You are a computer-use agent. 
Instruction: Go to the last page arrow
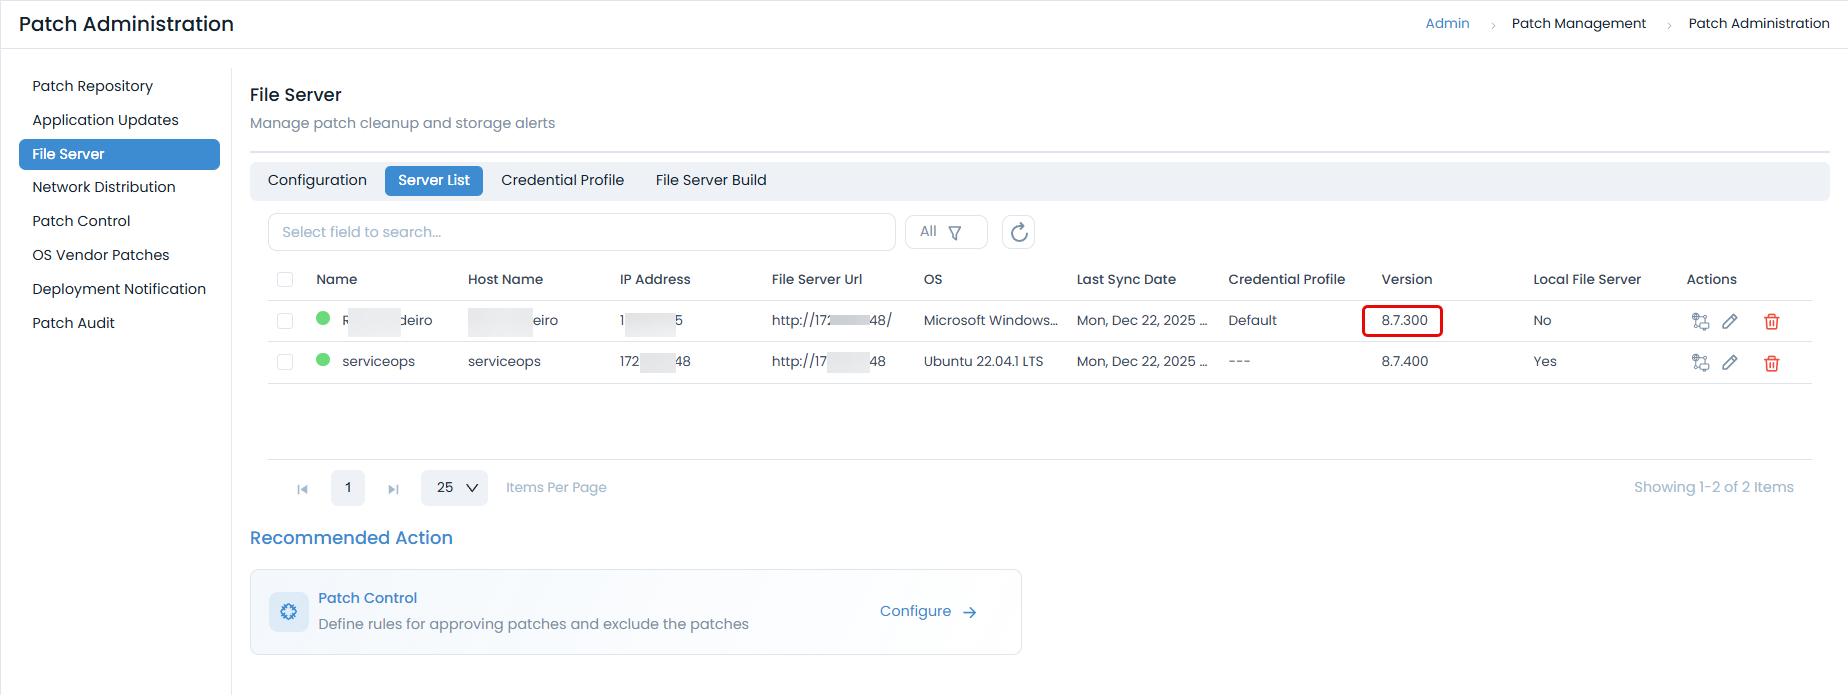coord(393,489)
